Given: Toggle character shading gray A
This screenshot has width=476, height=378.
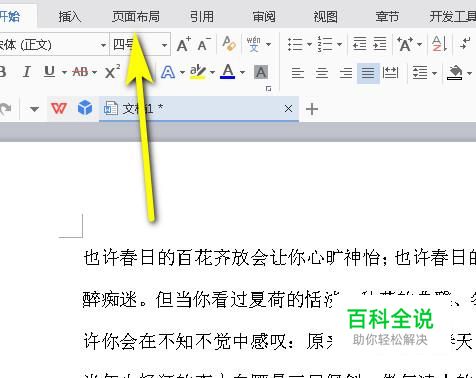Looking at the screenshot, I should click(261, 72).
